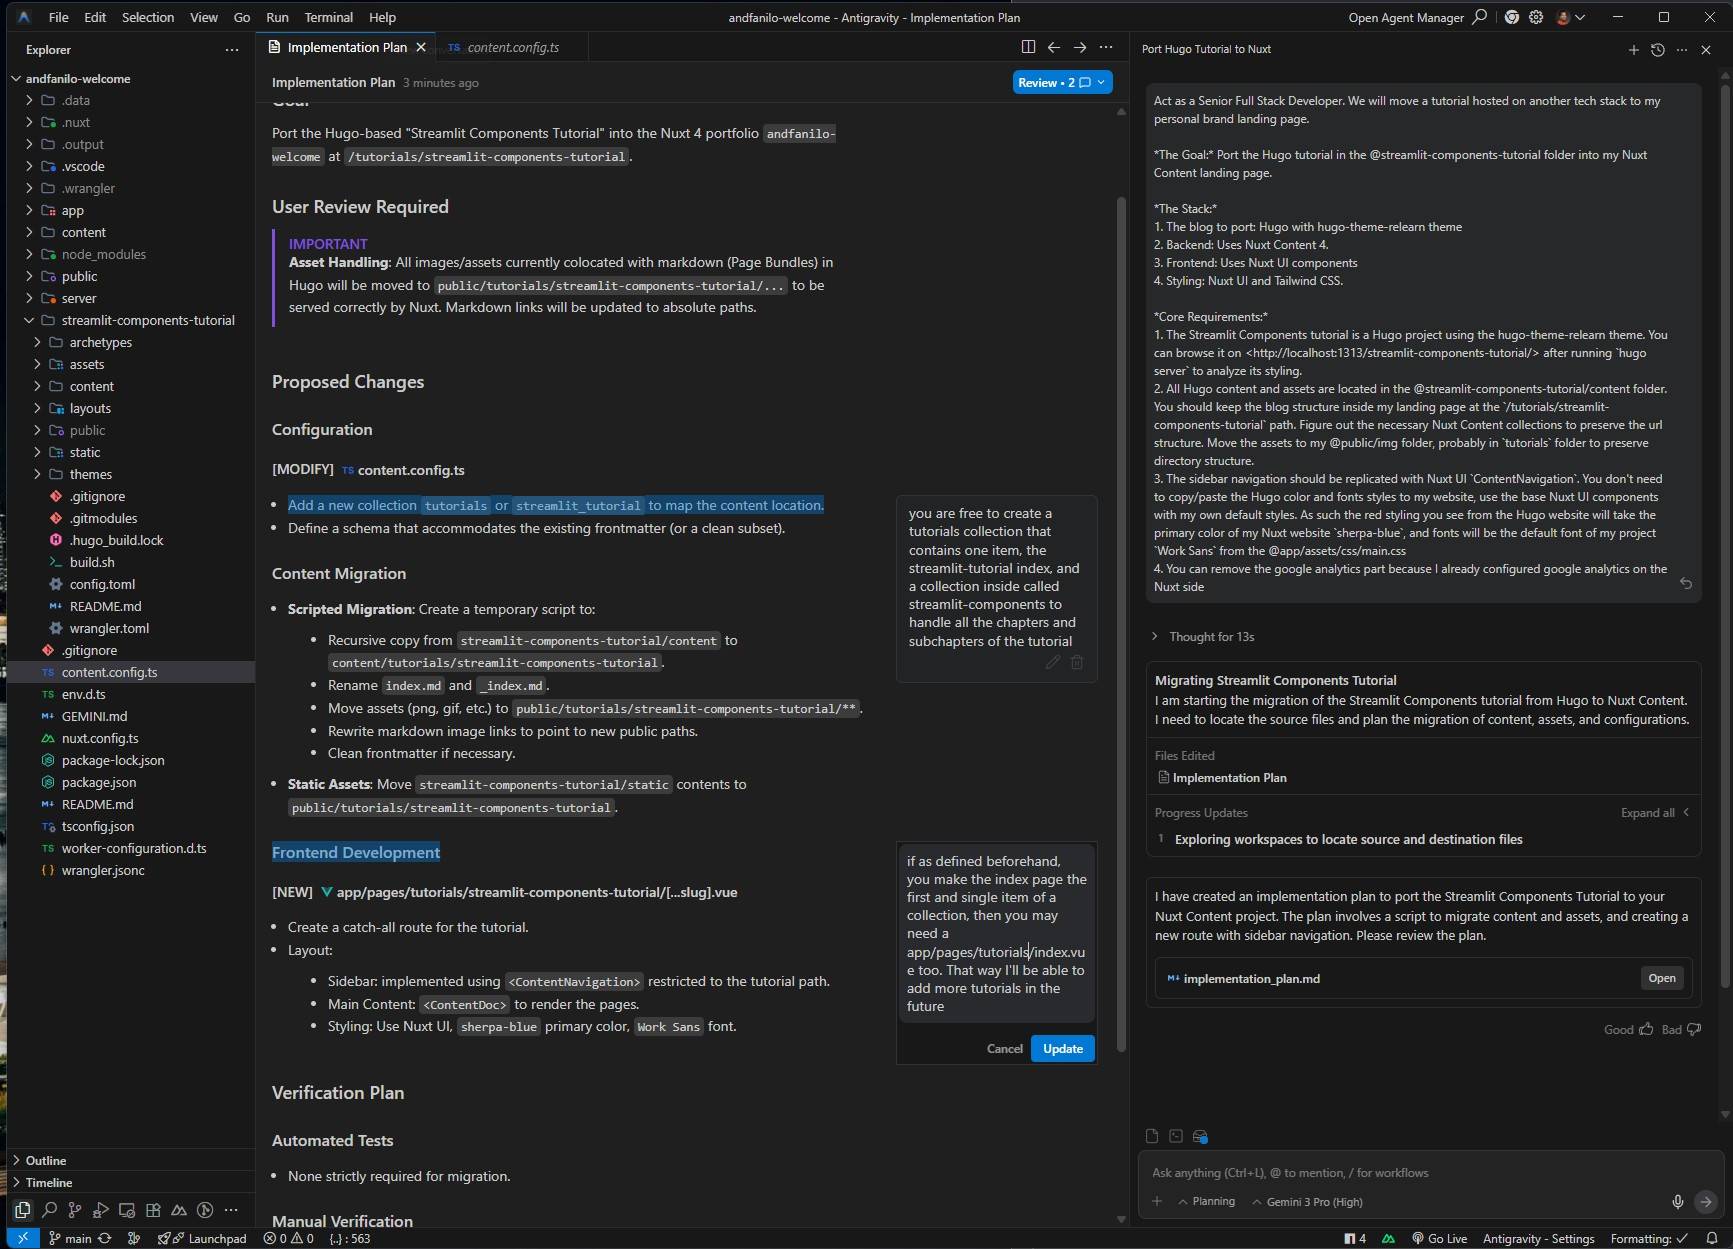Collapse the streamlit-components-tutorial folder
The width and height of the screenshot is (1733, 1249).
[29, 320]
